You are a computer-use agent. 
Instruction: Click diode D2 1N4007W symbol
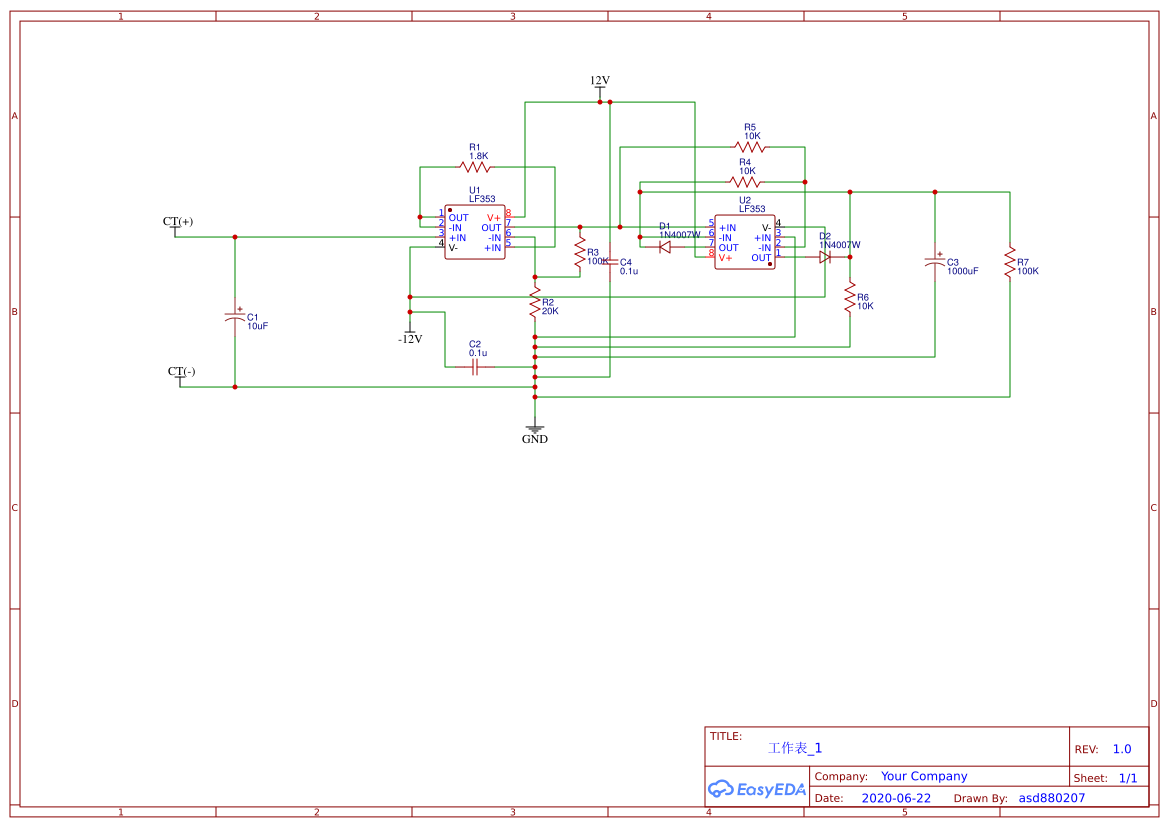point(823,255)
